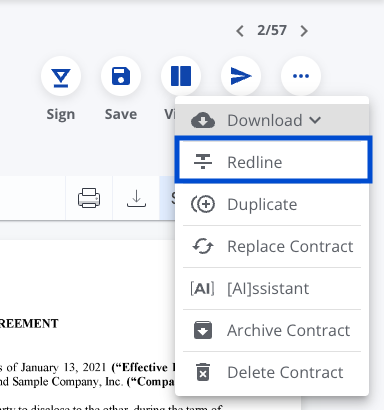Image resolution: width=384 pixels, height=410 pixels.
Task: Click the download arrow icon in document toolbar
Action: [x=136, y=198]
